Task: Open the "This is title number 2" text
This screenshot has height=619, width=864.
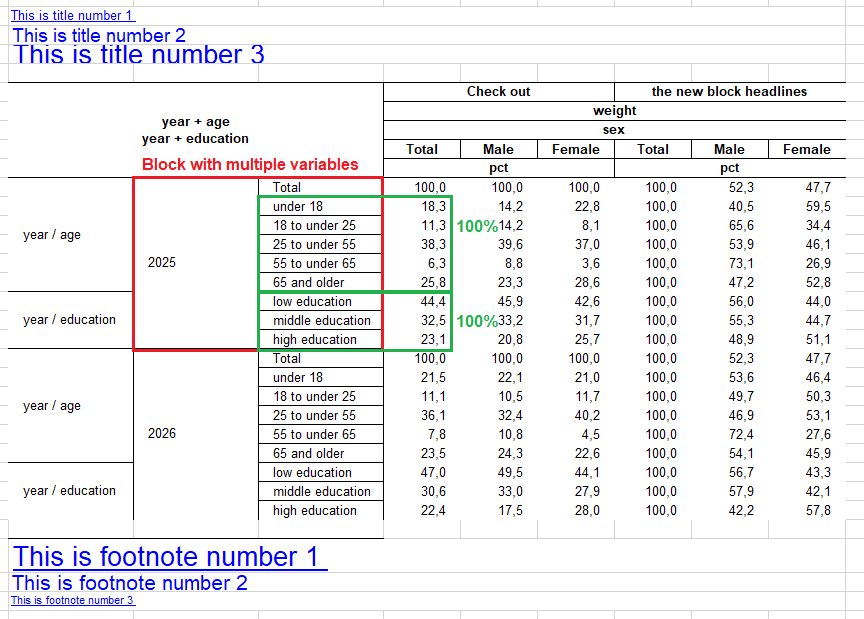Action: 99,36
